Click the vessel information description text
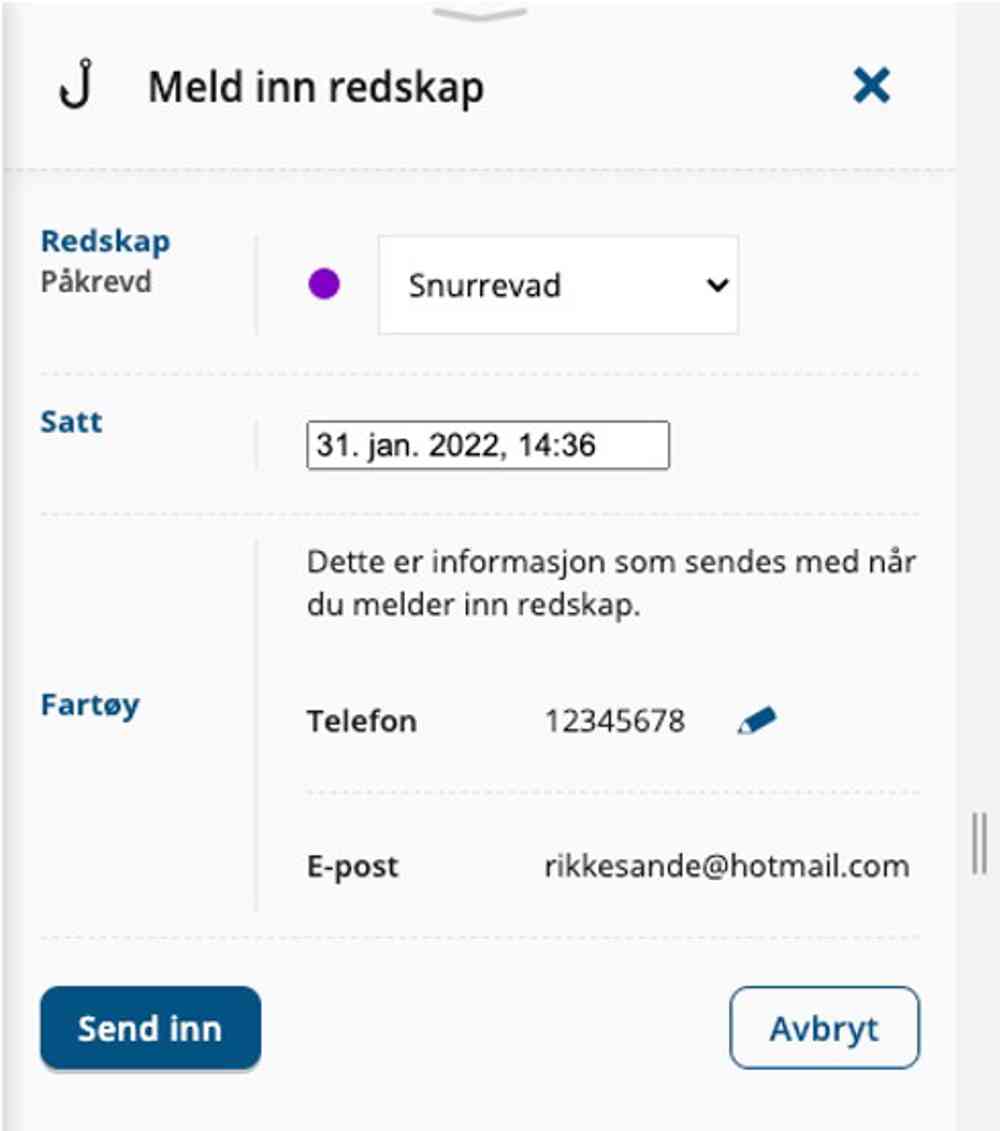Screen dimensions: 1000x1131 tap(611, 584)
